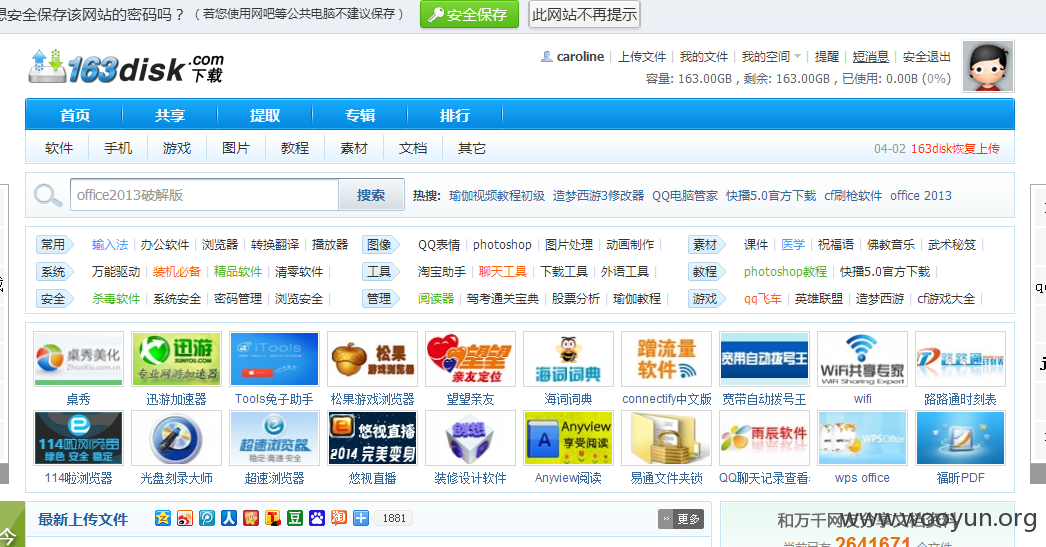Open 桌秀美化 software icon
Screen dimensions: 1046x547
coord(78,359)
